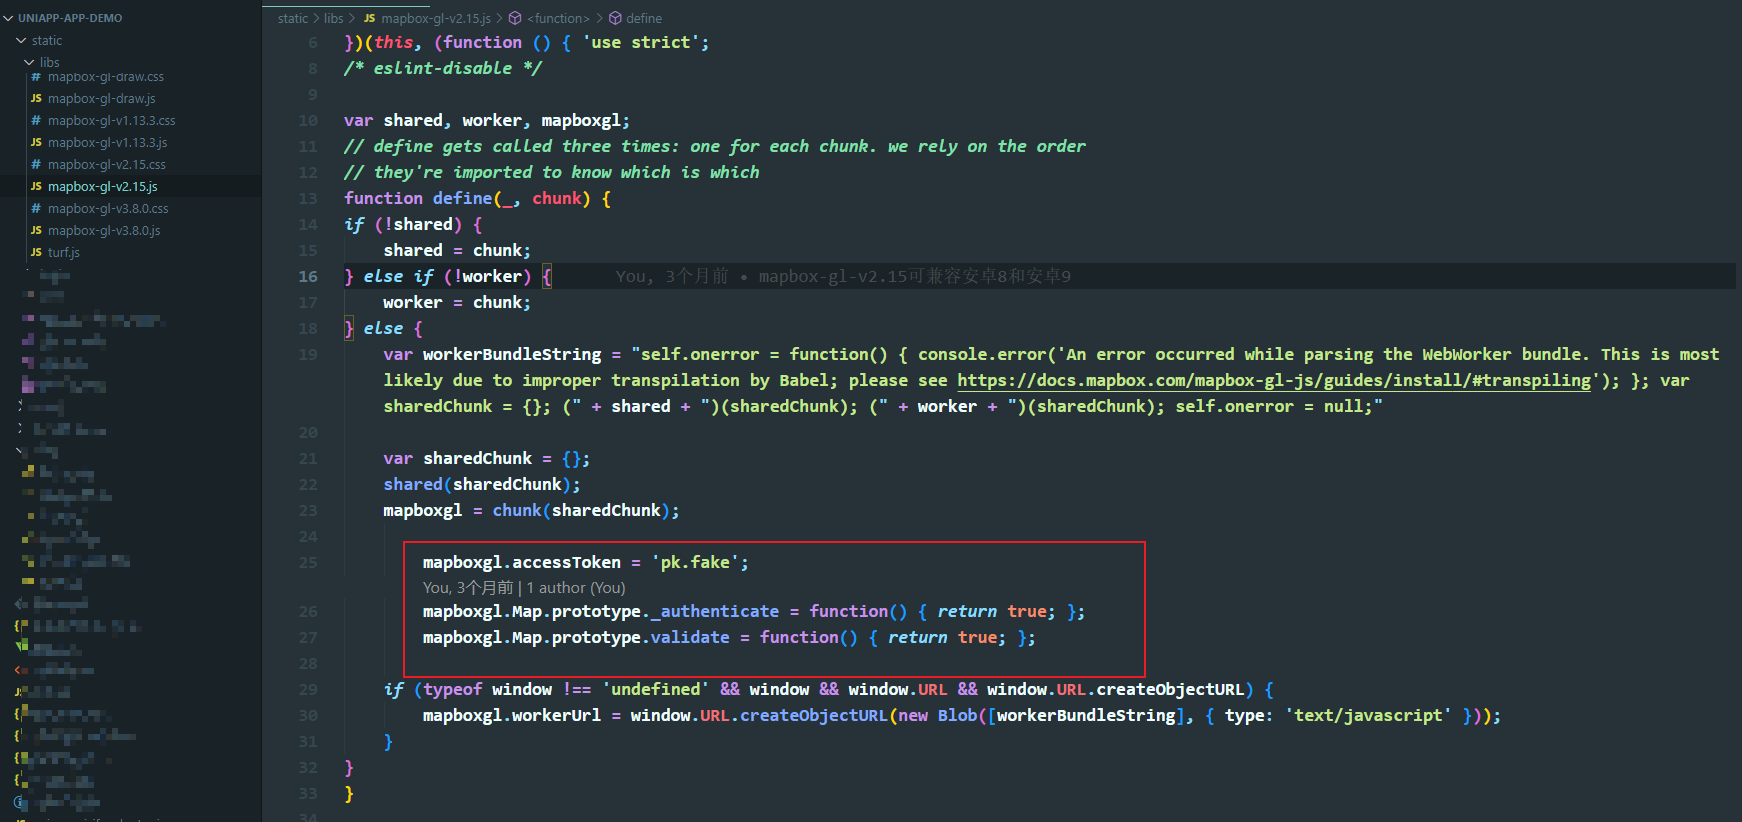Click 'use strict' string on line 6

[x=641, y=42]
